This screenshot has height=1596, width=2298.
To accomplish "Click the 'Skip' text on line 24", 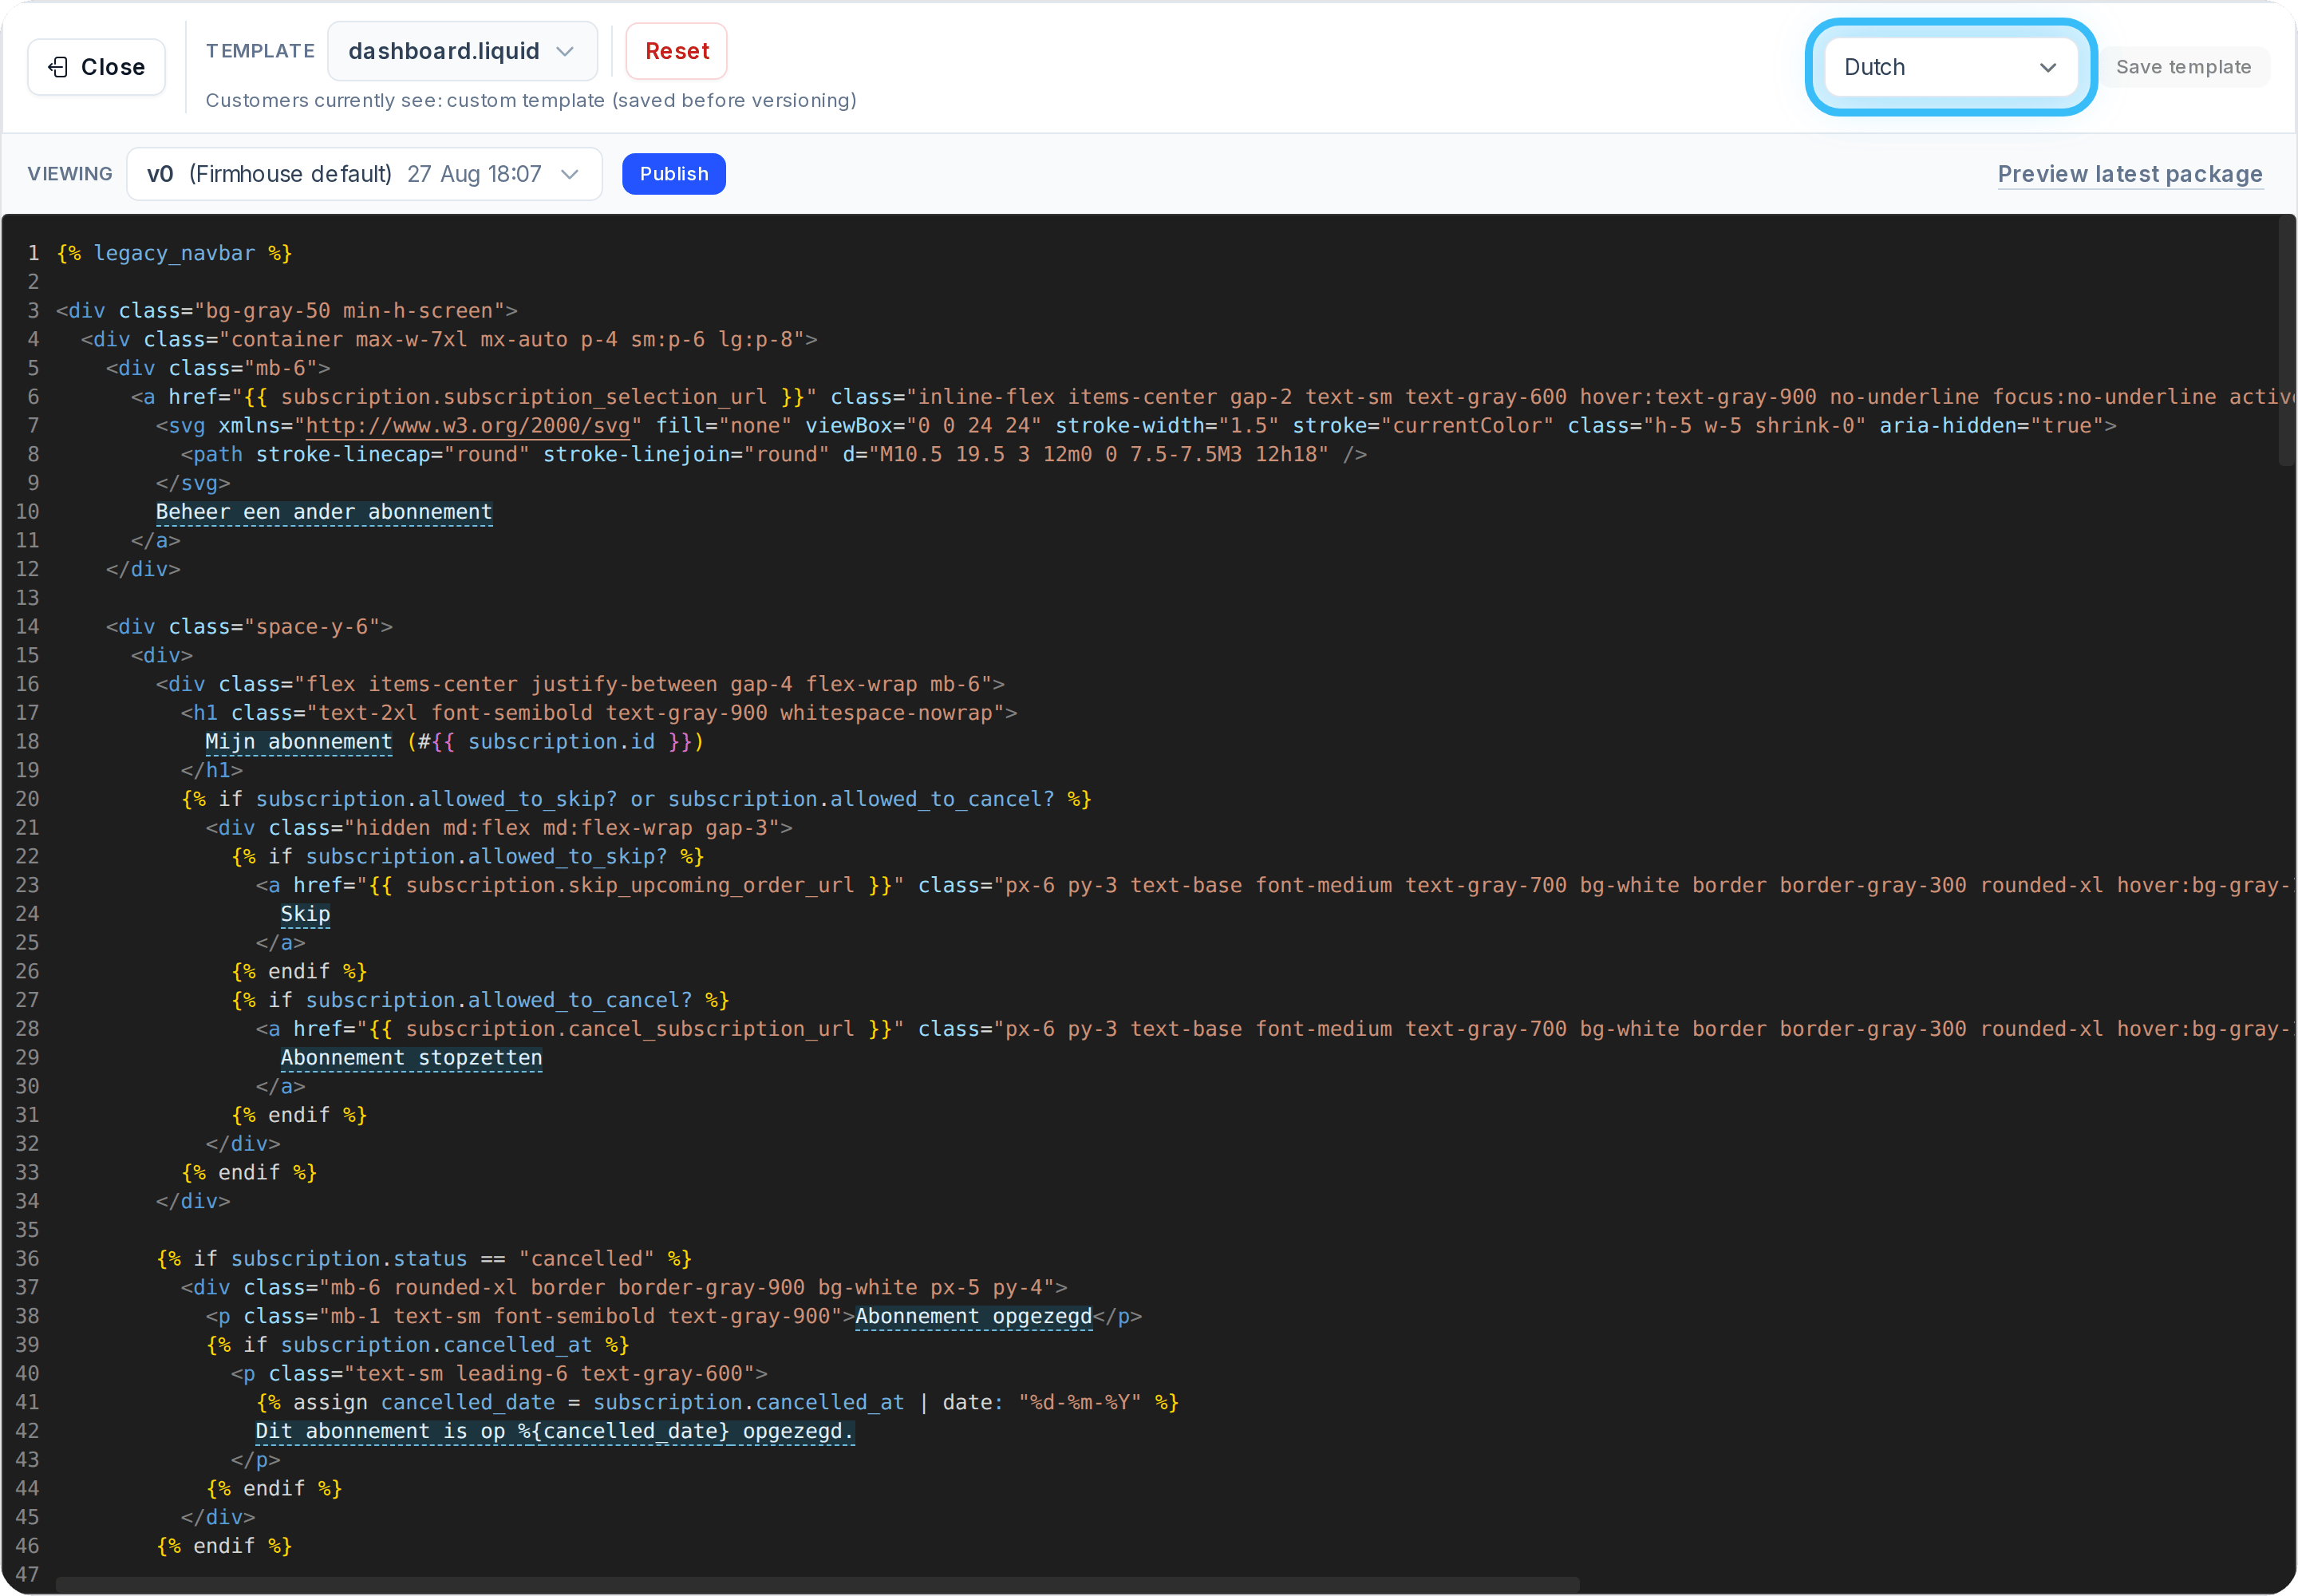I will point(305,914).
